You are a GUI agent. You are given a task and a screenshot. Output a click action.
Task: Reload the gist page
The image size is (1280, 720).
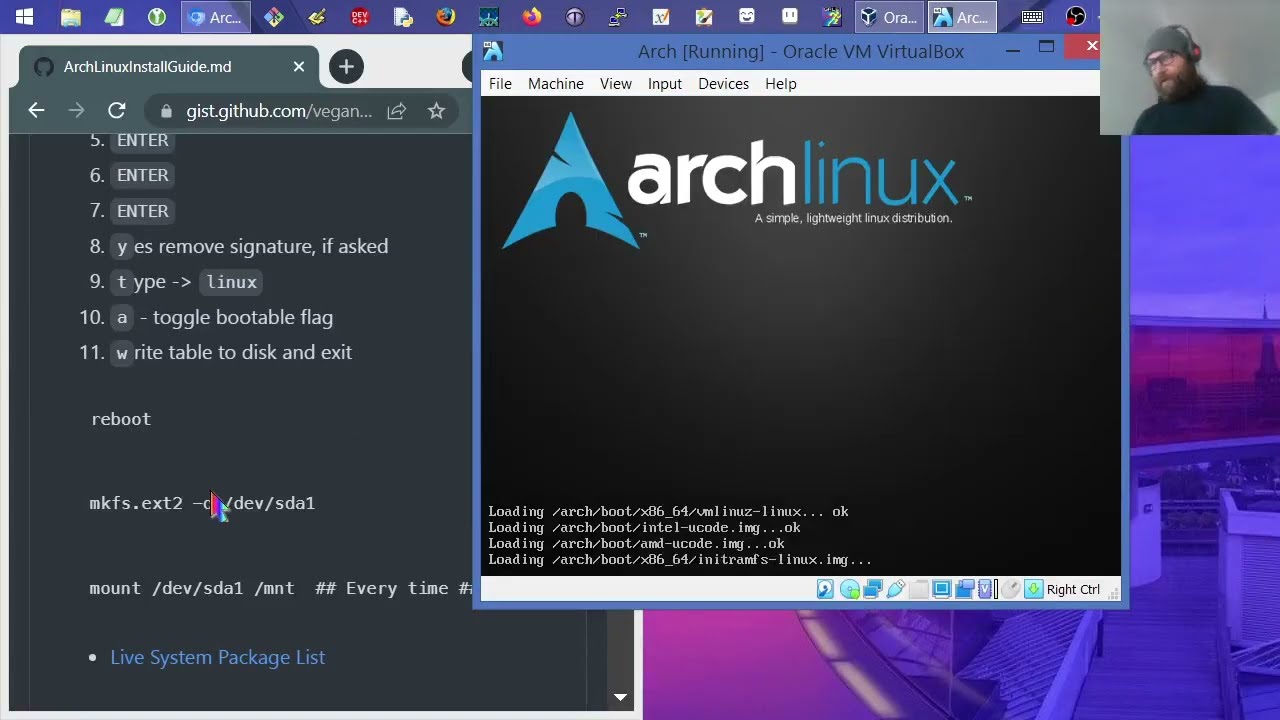point(117,111)
